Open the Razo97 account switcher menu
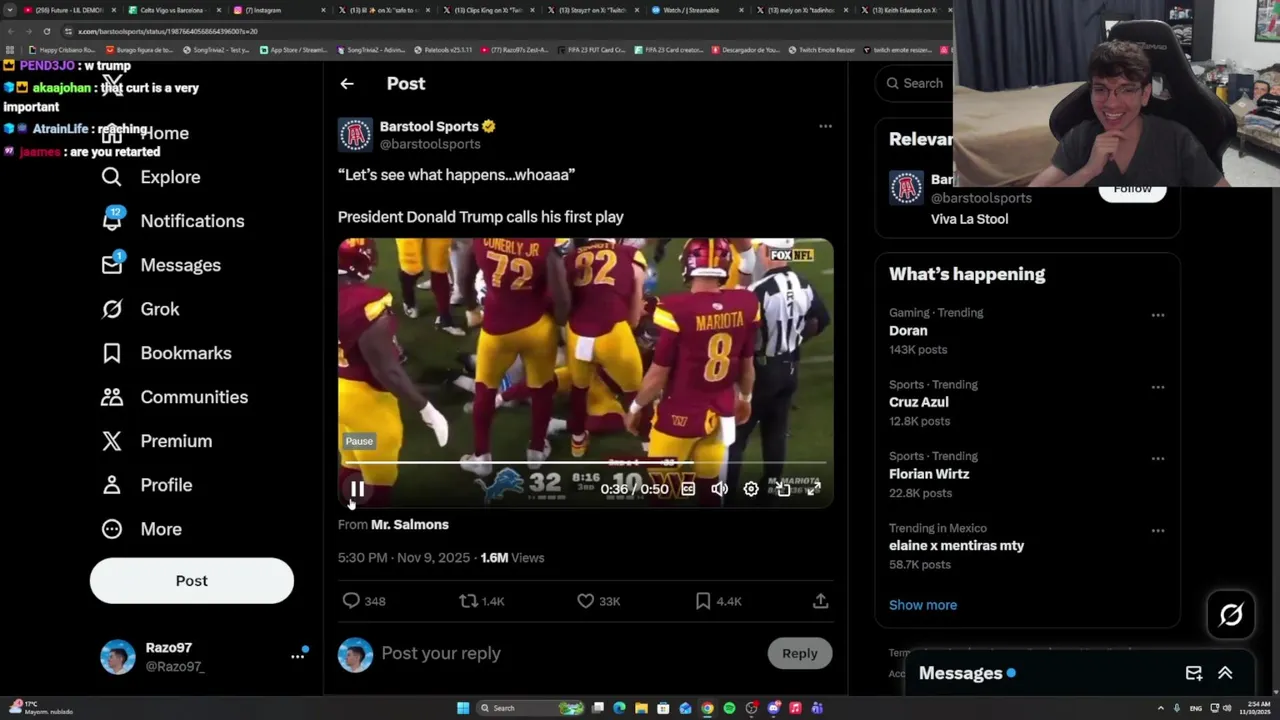Screen dimensions: 1280x720 coord(297,656)
